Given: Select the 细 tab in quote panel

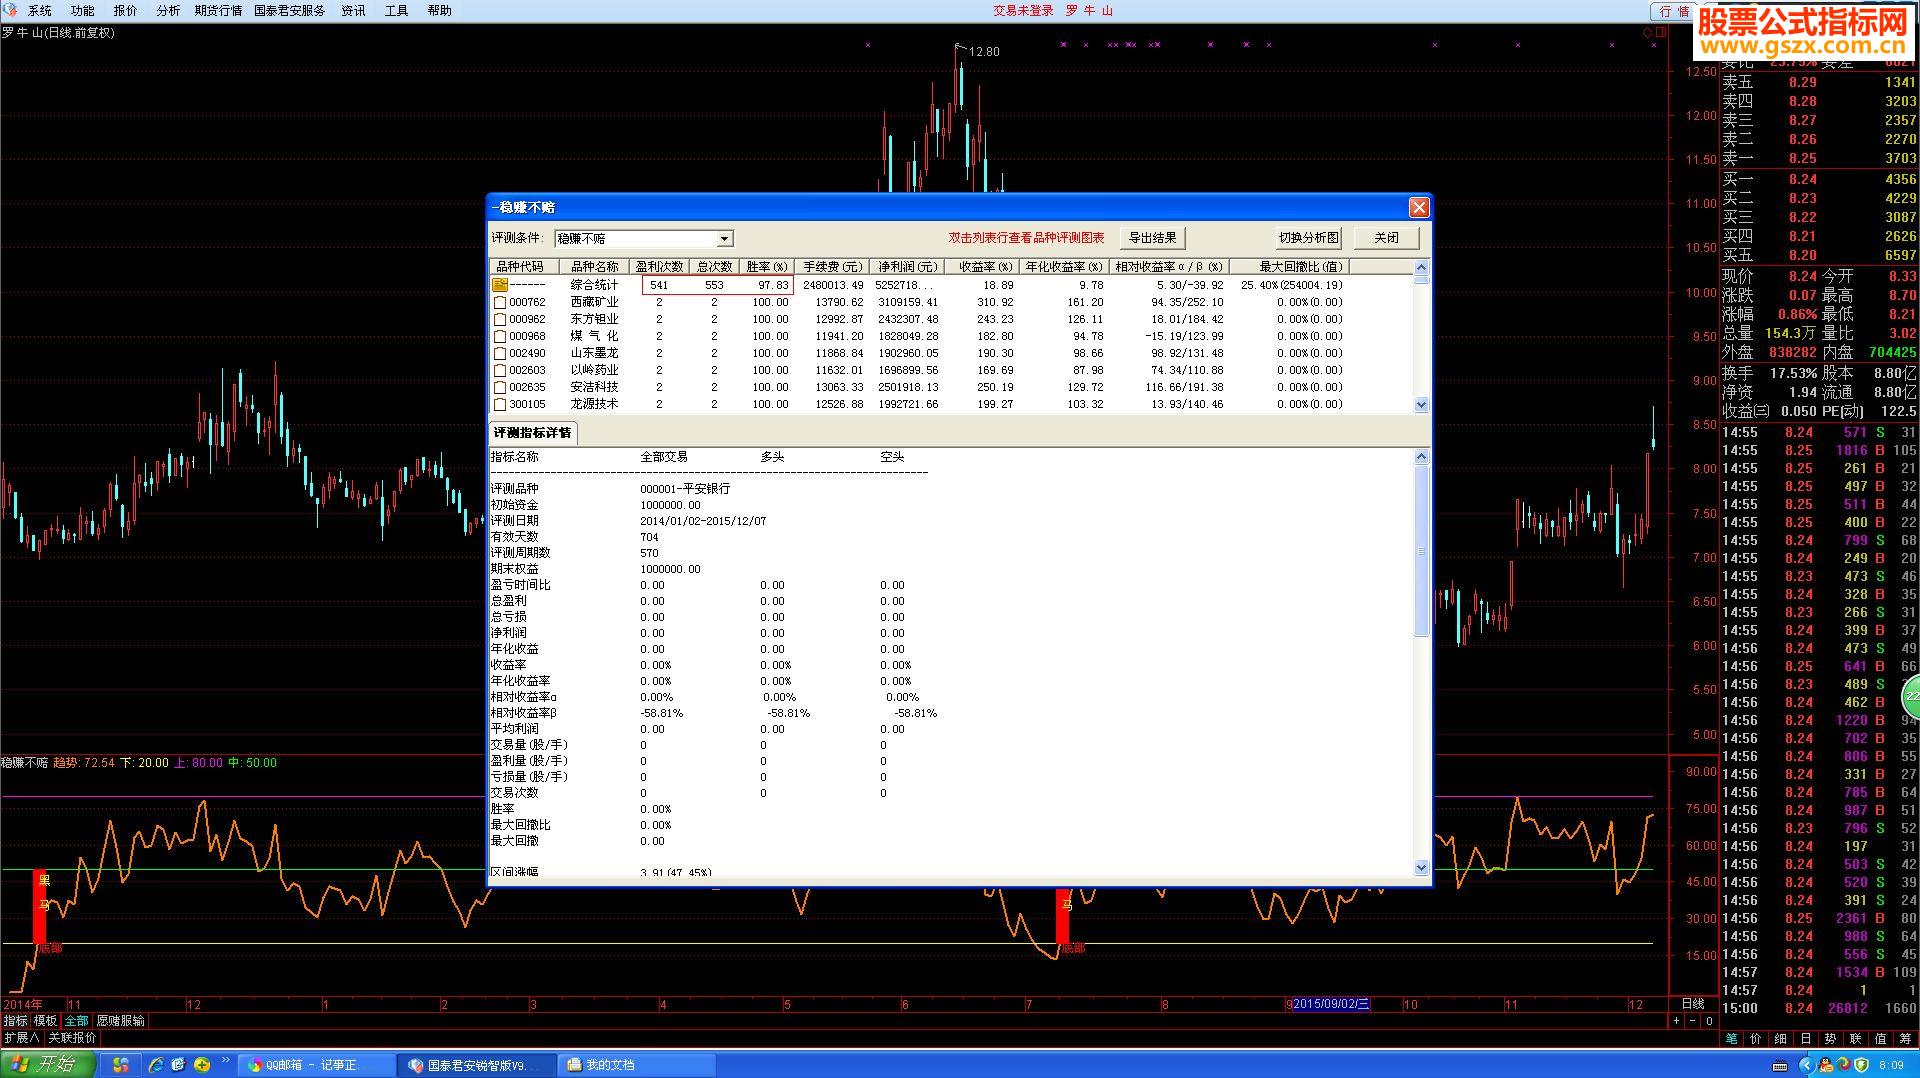Looking at the screenshot, I should click(x=1781, y=1039).
